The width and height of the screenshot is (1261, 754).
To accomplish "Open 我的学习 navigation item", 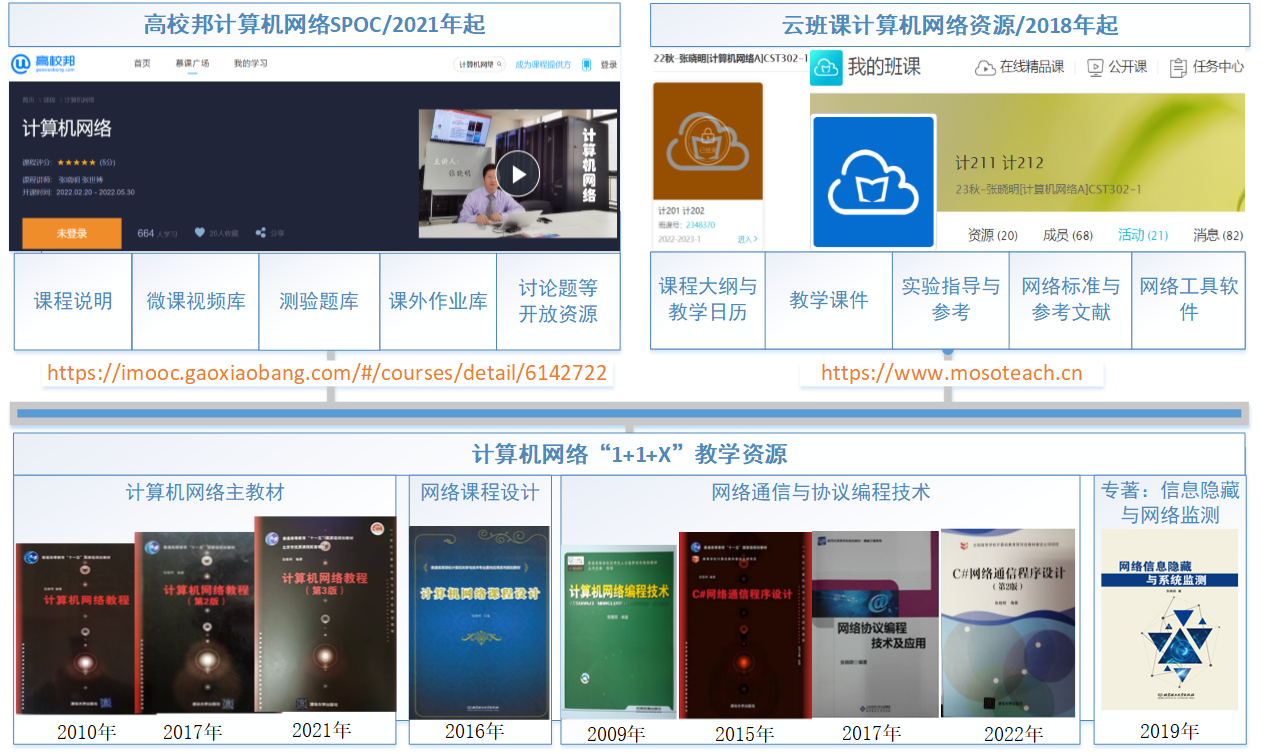I will pos(250,64).
